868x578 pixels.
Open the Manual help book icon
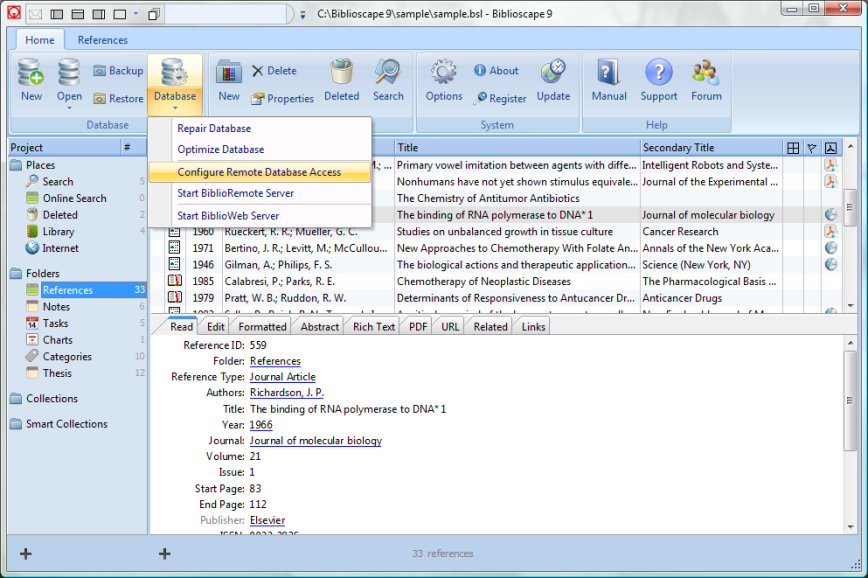(609, 81)
